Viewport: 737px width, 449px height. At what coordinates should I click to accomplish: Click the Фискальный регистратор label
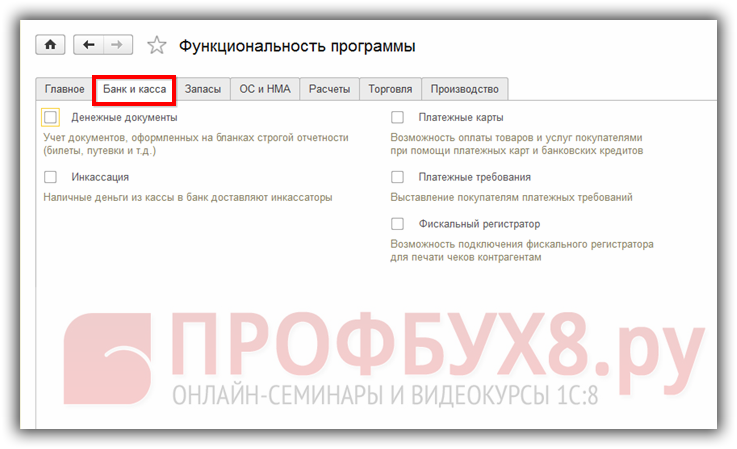[x=479, y=224]
